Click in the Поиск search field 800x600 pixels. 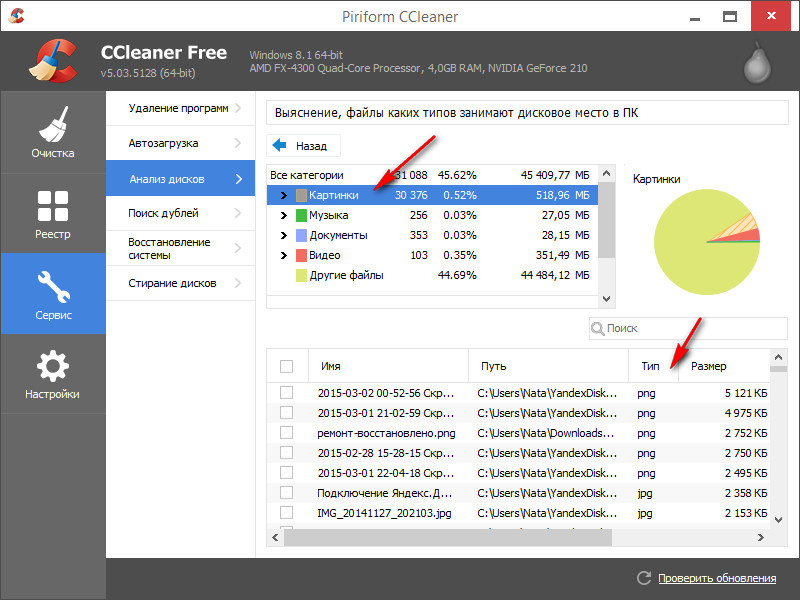point(688,328)
